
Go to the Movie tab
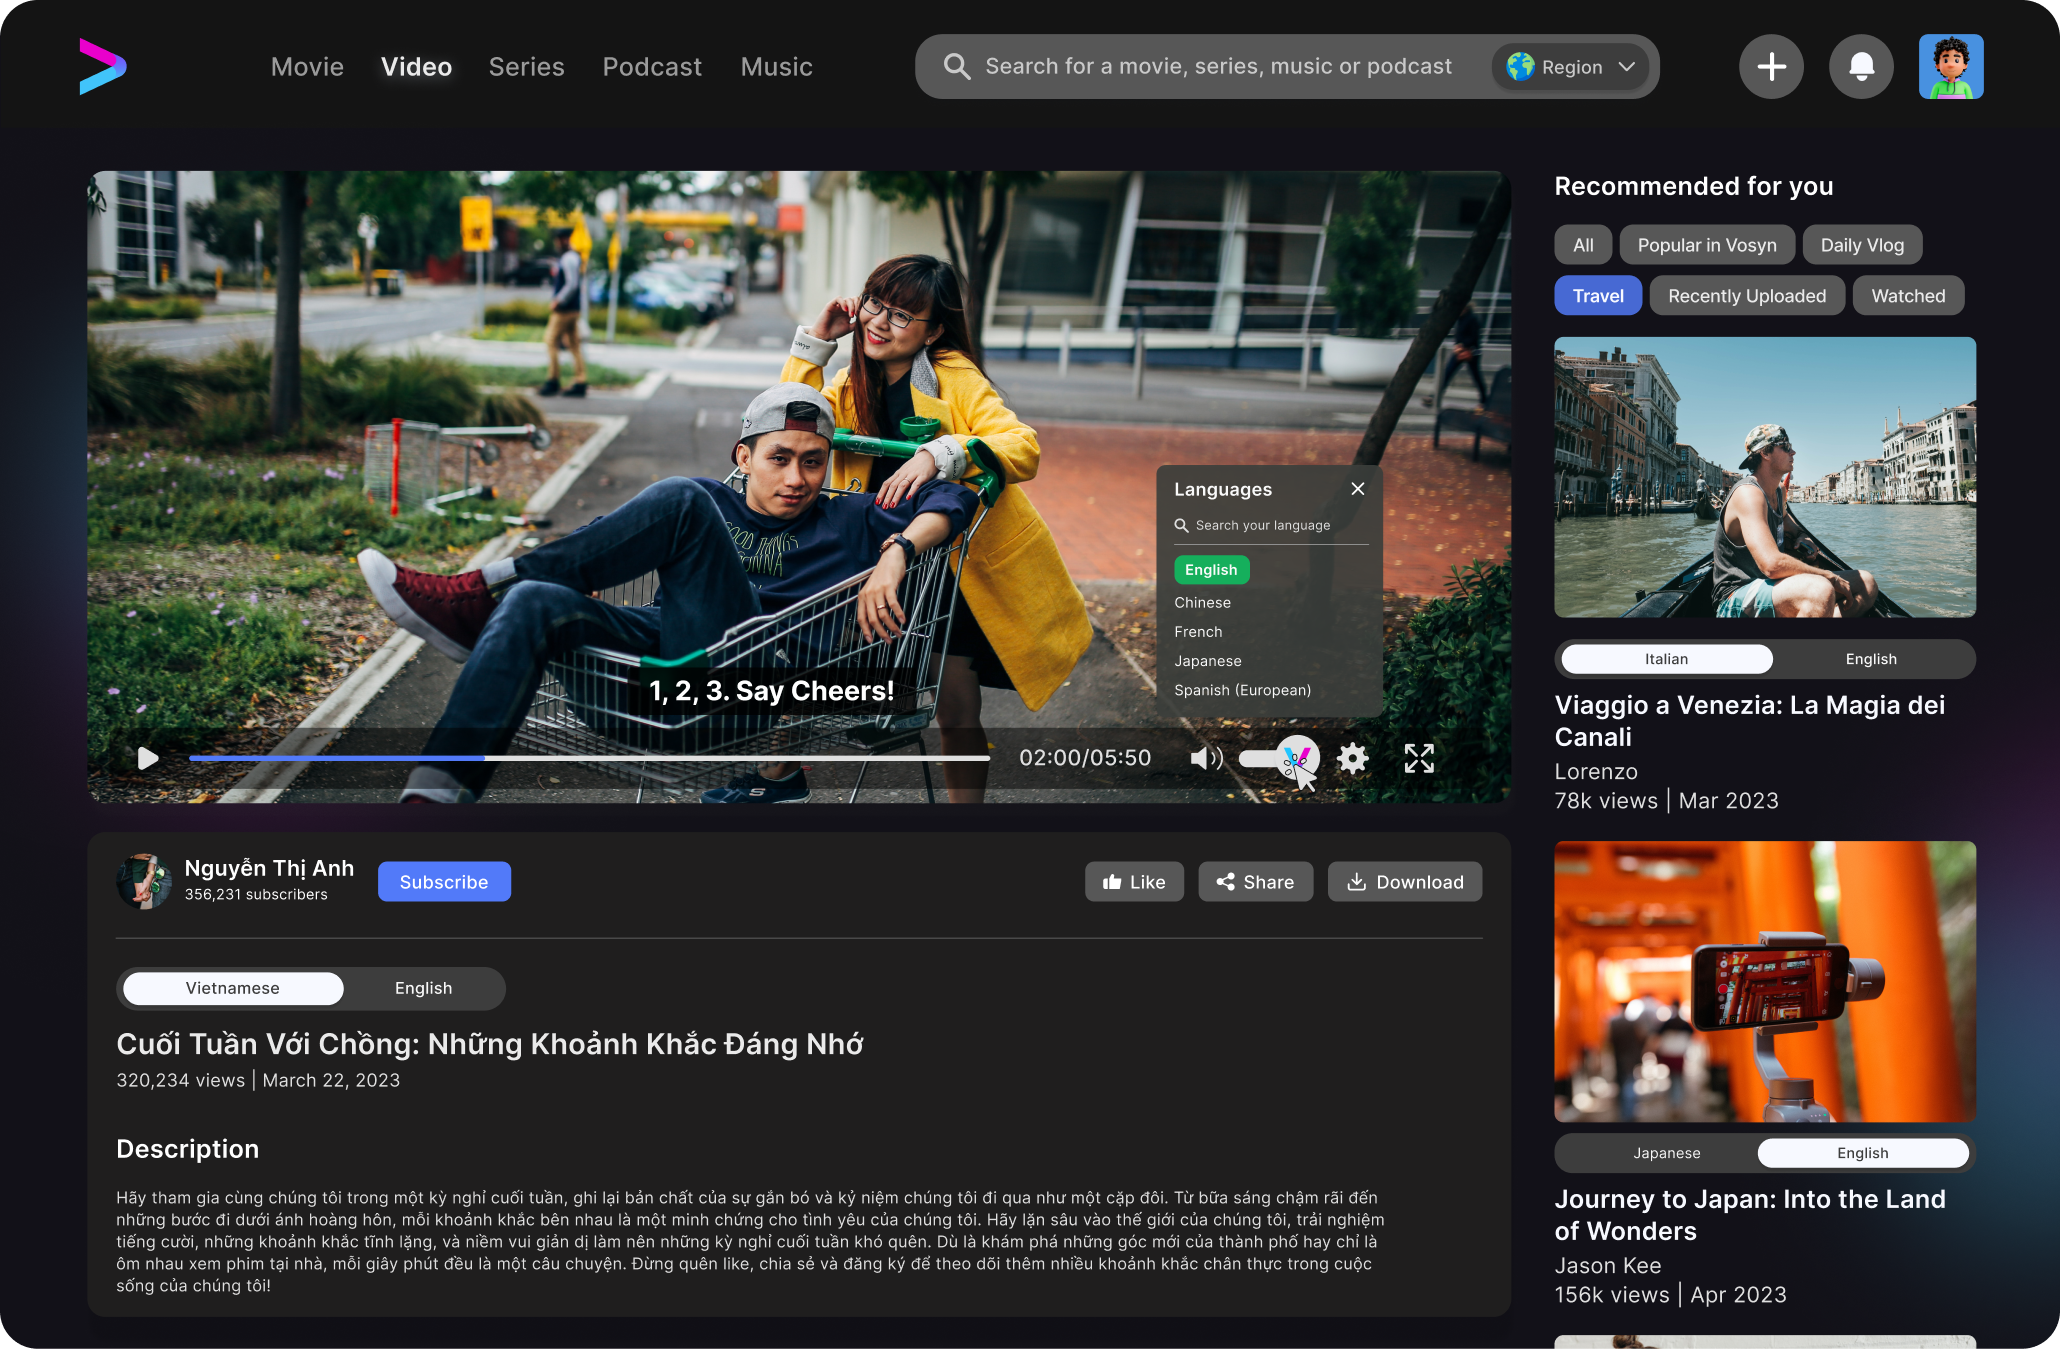point(307,67)
